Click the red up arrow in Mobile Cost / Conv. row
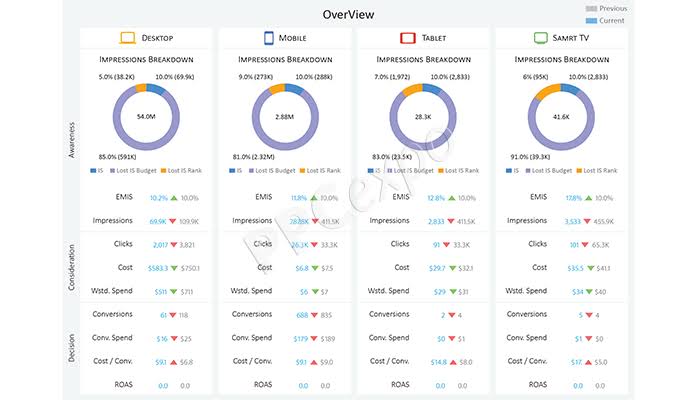698x400 pixels. [x=313, y=362]
